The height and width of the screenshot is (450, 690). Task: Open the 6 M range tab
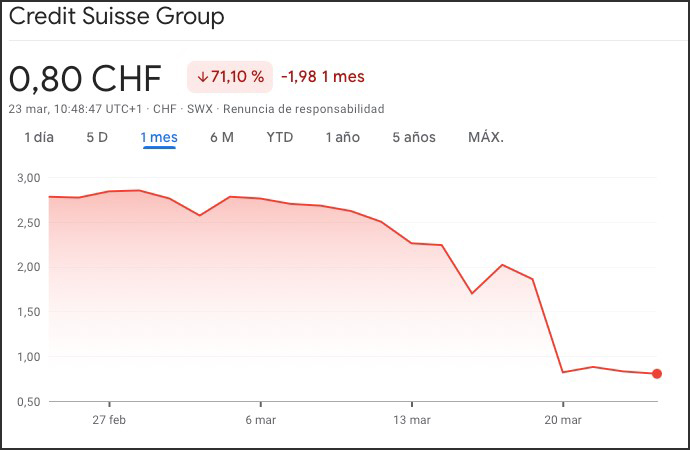click(x=222, y=137)
